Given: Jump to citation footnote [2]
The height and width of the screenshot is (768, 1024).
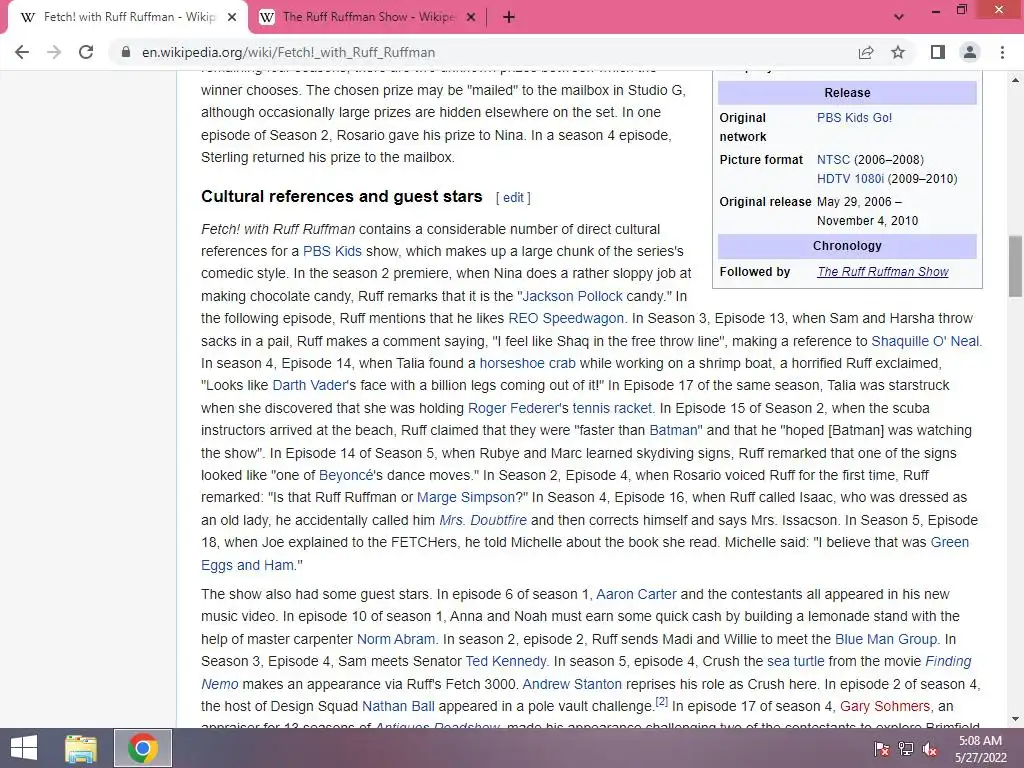Looking at the screenshot, I should [662, 702].
